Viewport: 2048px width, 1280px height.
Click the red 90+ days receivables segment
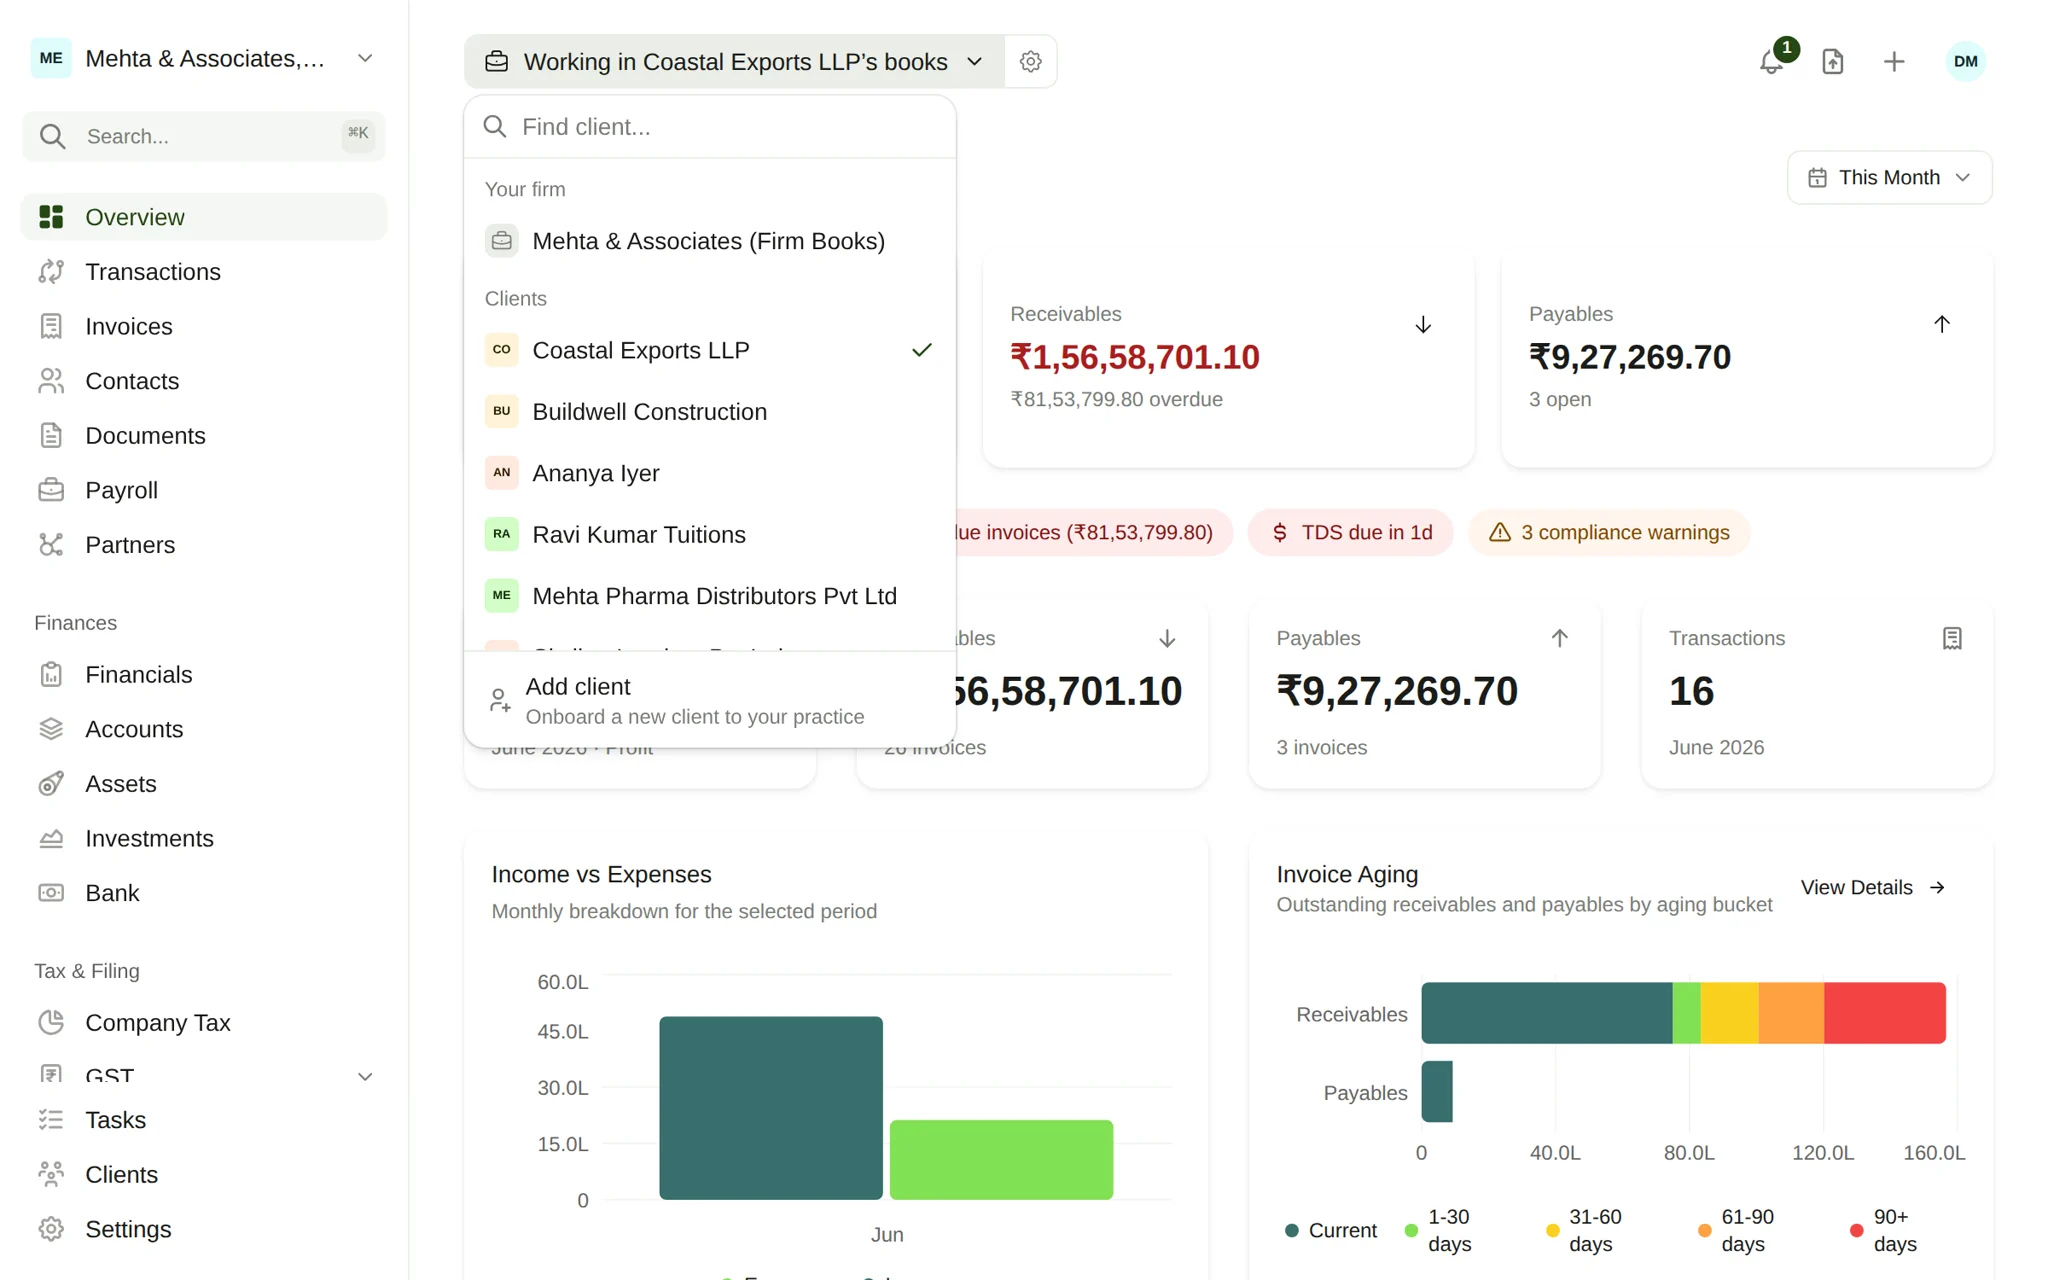1884,1013
